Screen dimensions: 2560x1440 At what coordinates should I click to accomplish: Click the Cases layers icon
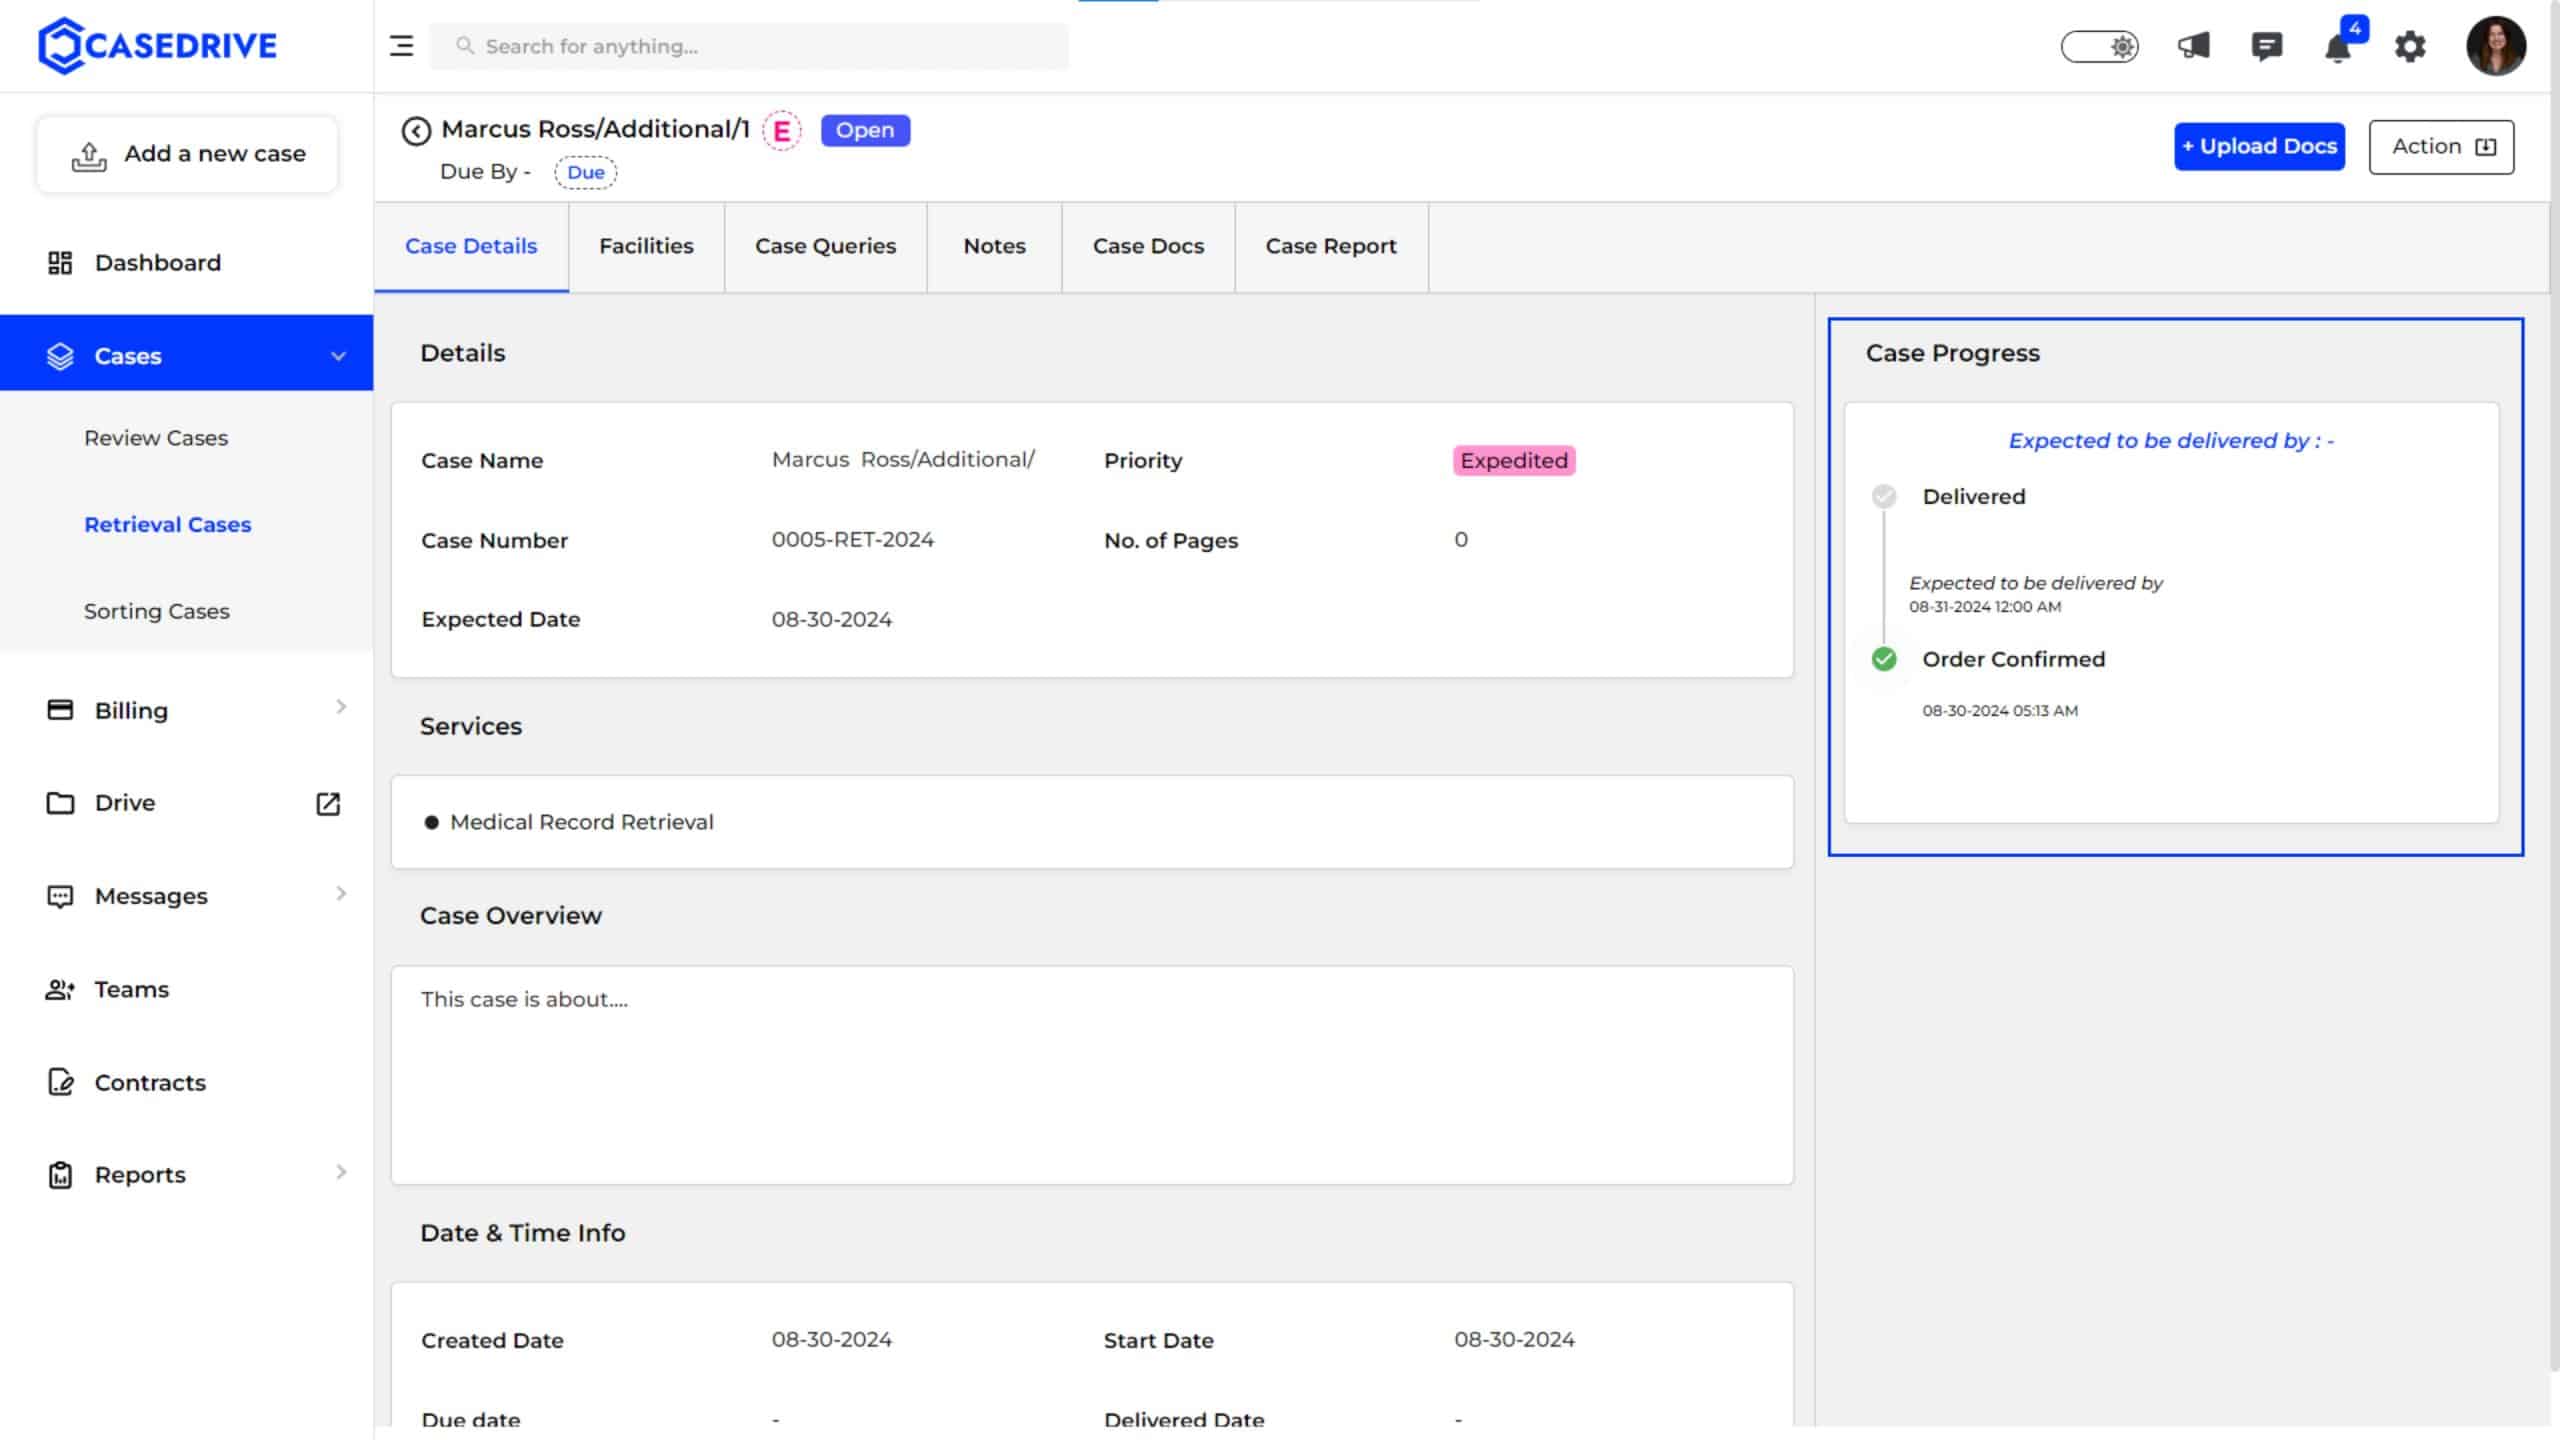coord(60,356)
